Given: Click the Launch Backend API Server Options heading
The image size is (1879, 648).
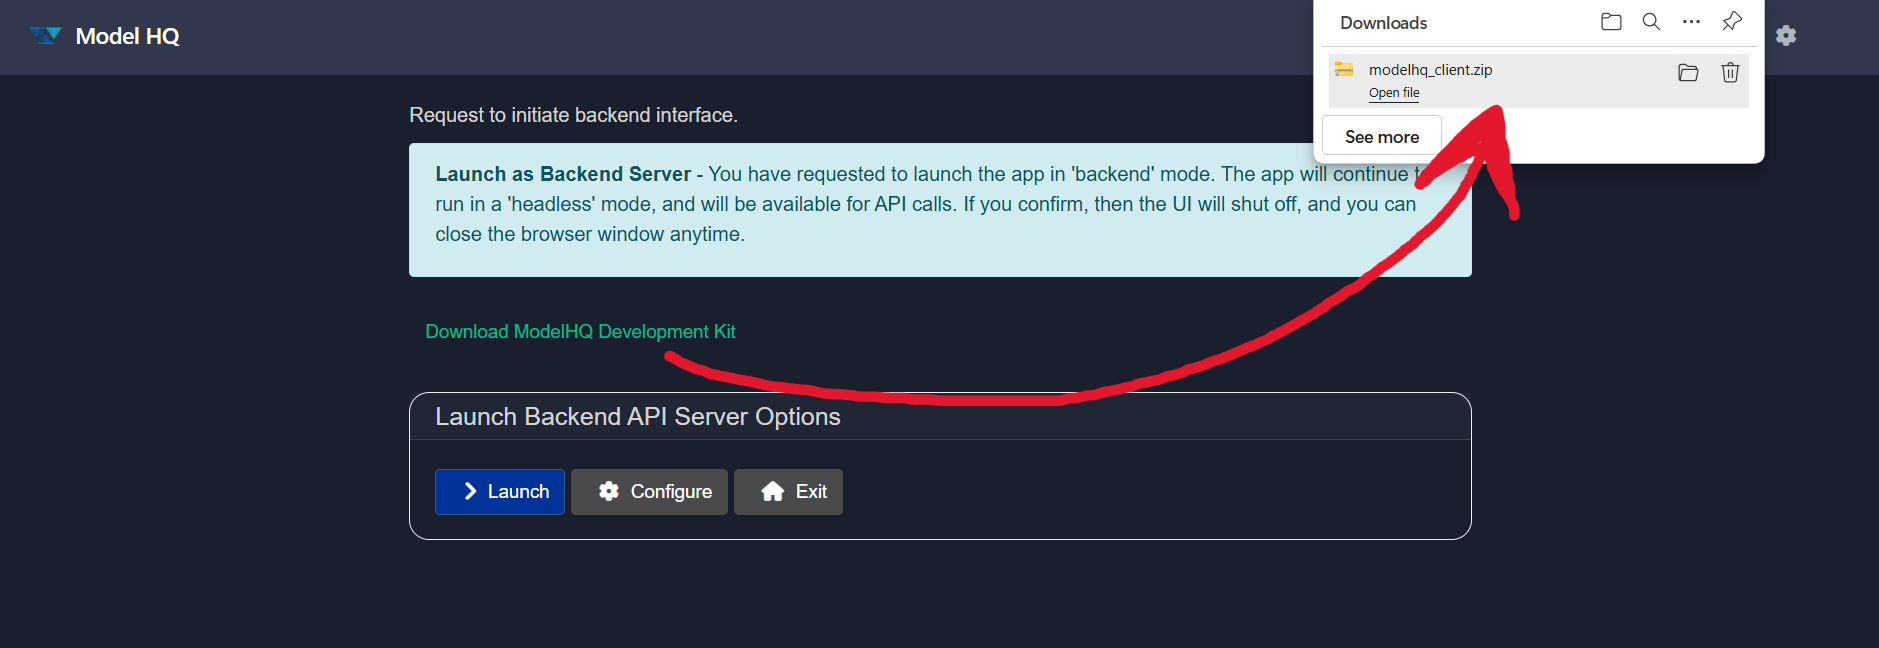Looking at the screenshot, I should (637, 417).
